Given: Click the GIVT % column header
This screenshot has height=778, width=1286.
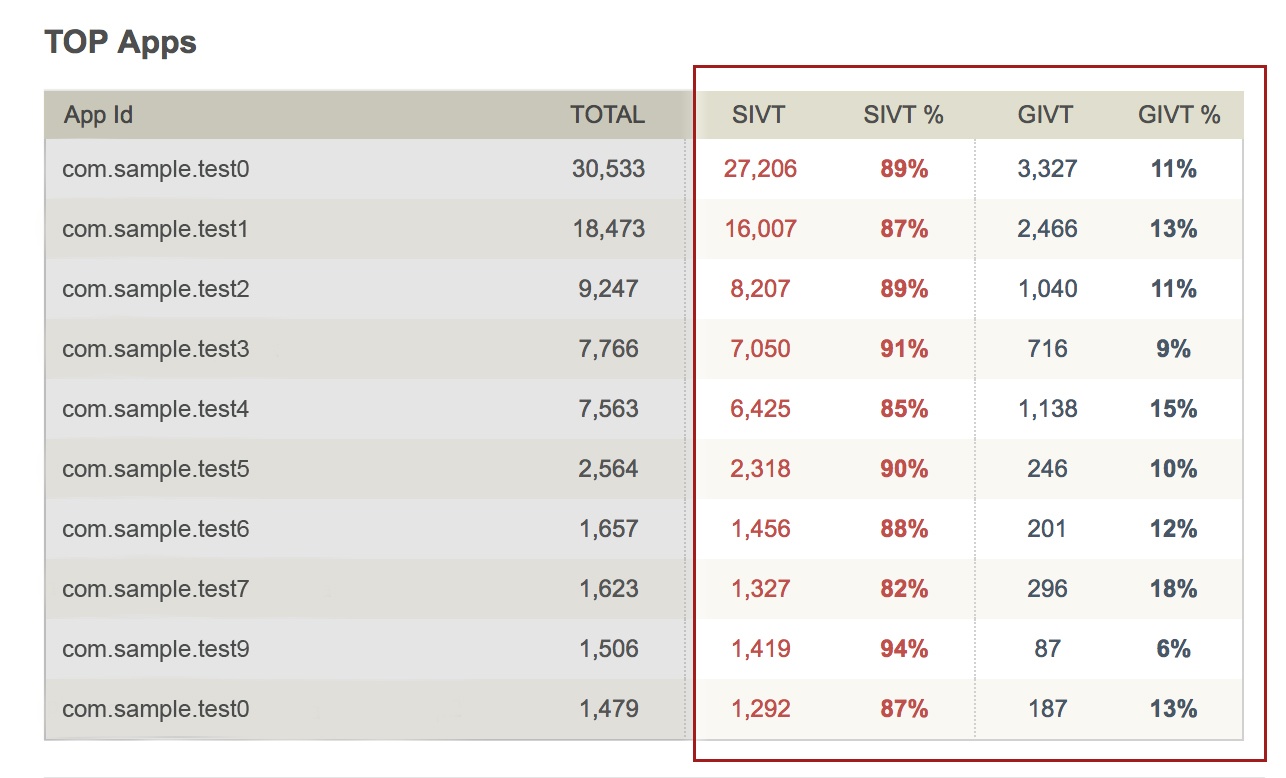Looking at the screenshot, I should pos(1179,115).
